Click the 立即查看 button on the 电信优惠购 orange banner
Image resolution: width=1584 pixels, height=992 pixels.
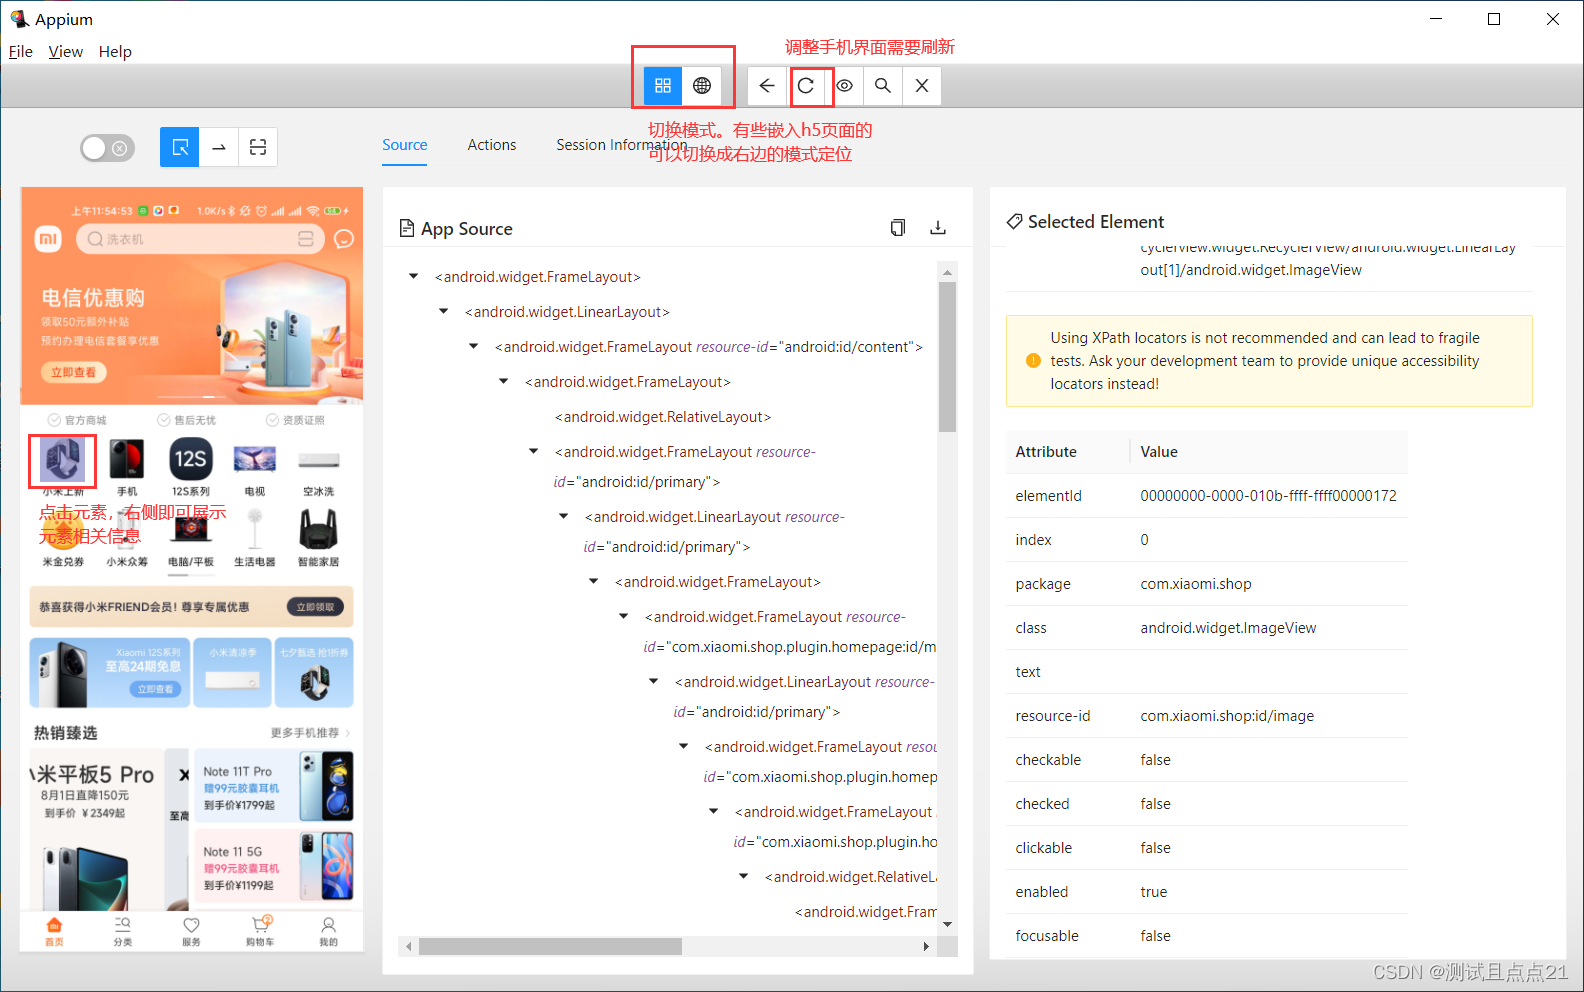pyautogui.click(x=74, y=372)
